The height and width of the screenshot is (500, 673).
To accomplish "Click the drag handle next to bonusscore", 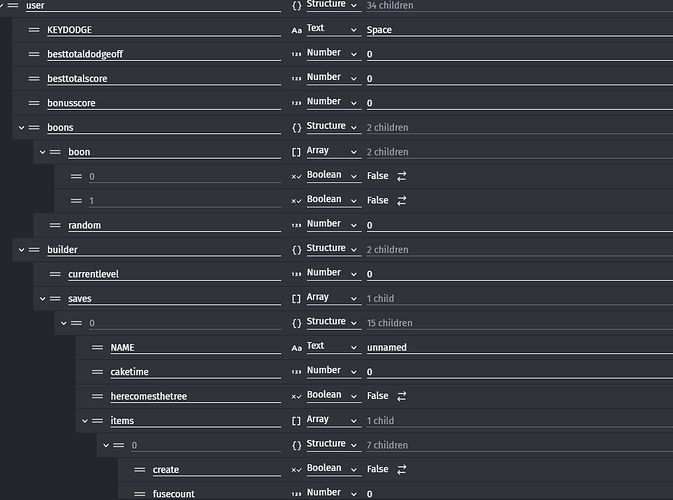I will tap(35, 103).
